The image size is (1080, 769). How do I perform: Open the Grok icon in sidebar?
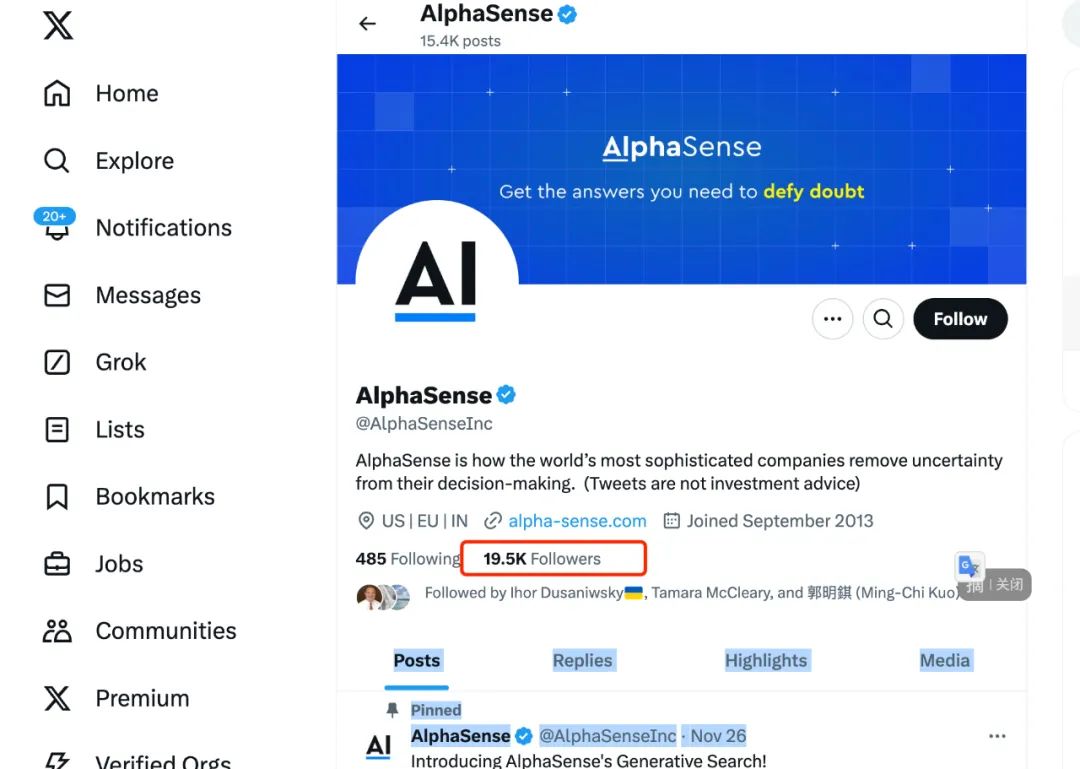pos(57,362)
